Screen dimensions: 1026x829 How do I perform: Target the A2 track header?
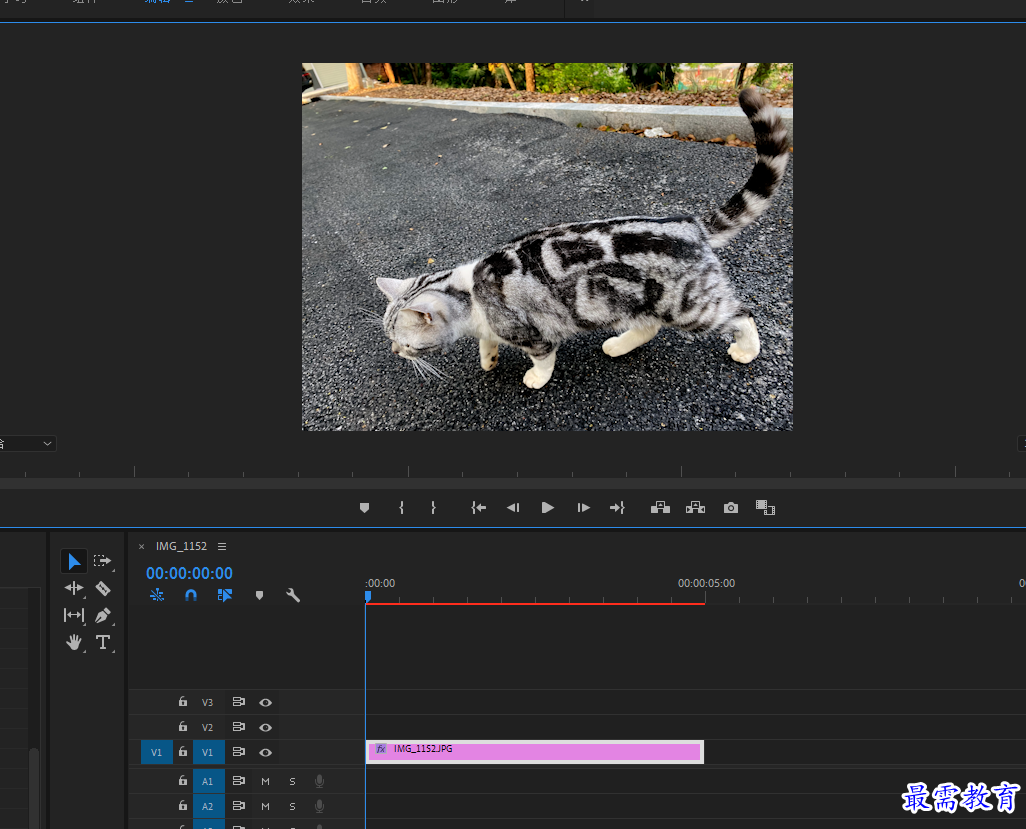coord(208,806)
